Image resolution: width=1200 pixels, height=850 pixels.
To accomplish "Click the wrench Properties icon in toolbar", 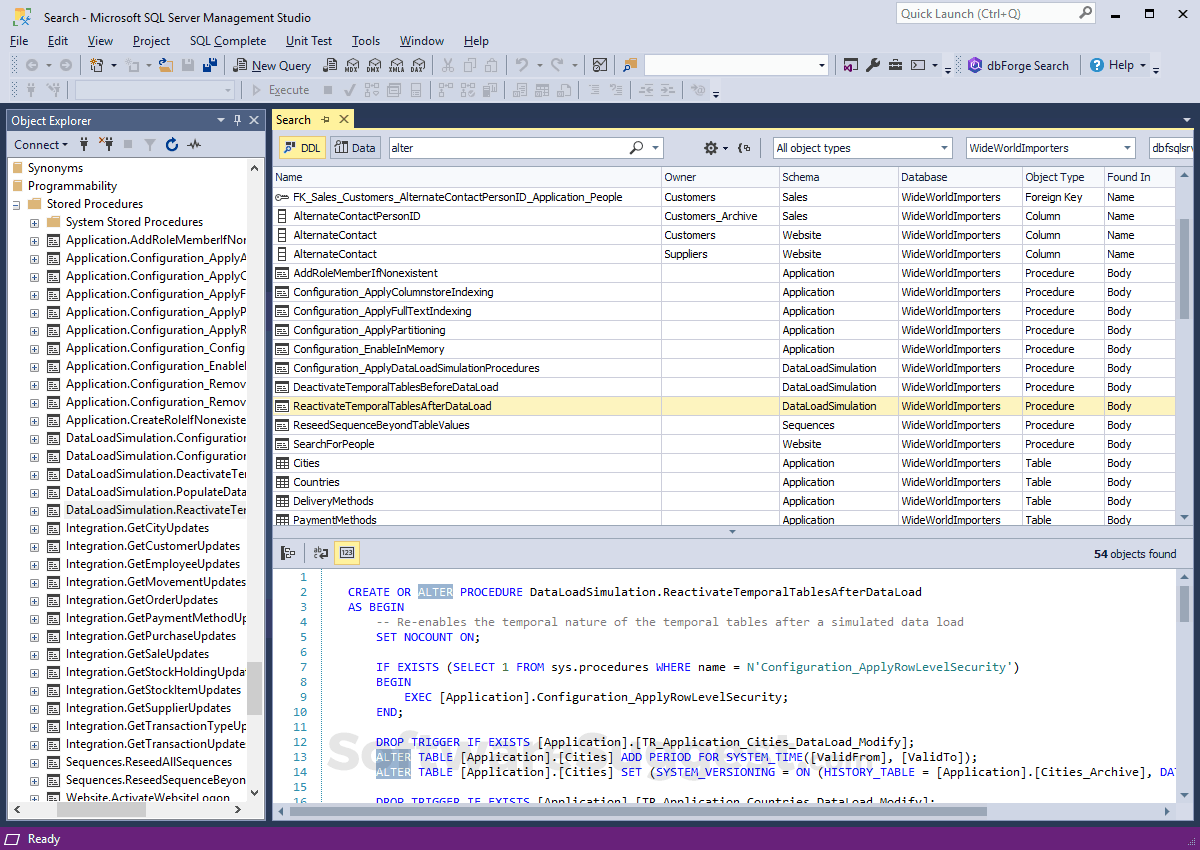I will pos(872,65).
